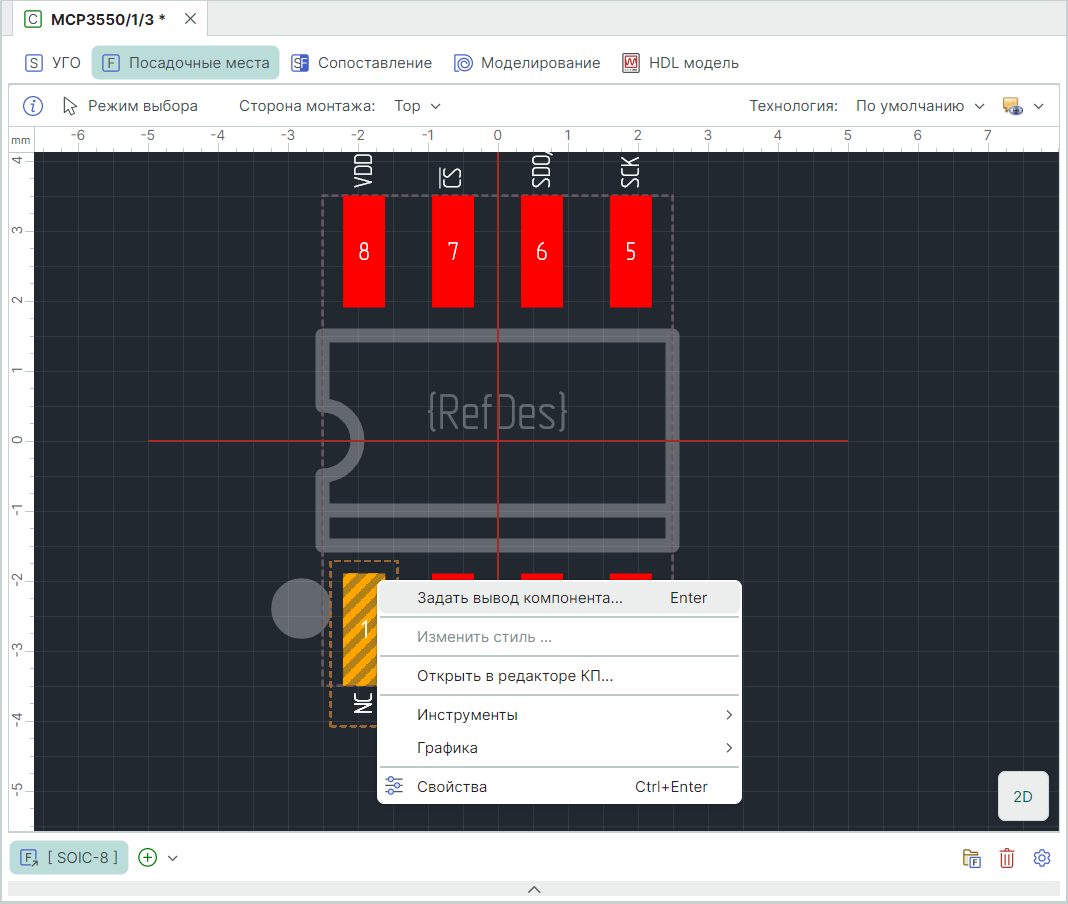Switch to the HDL модель tab
Image resolution: width=1068 pixels, height=904 pixels.
[680, 63]
